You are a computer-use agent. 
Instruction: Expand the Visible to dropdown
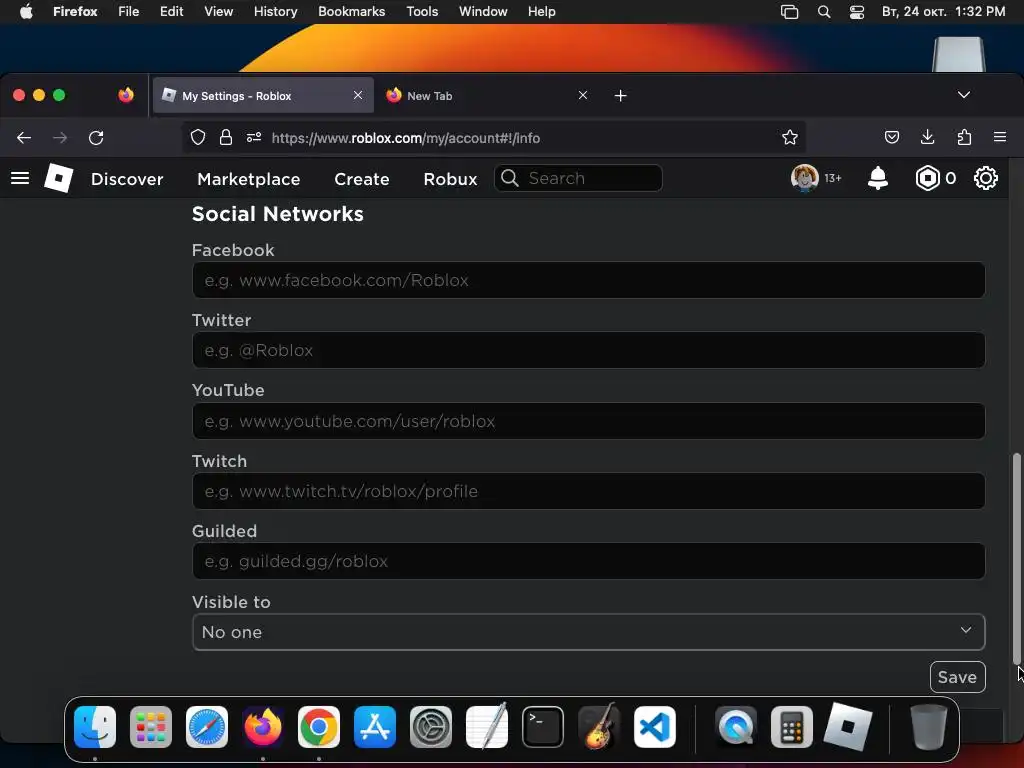pyautogui.click(x=588, y=632)
